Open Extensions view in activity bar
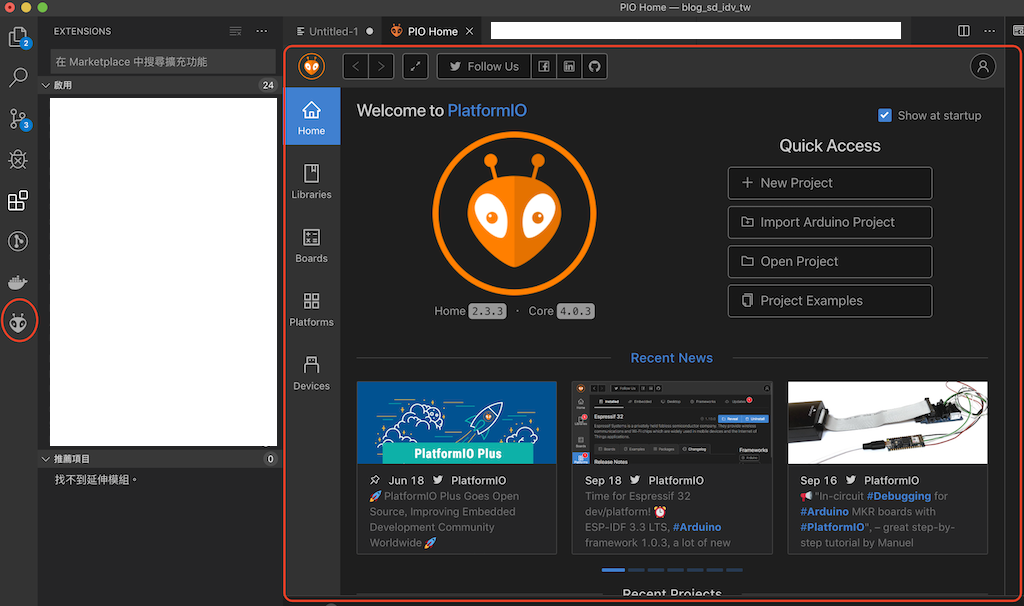 (x=18, y=200)
